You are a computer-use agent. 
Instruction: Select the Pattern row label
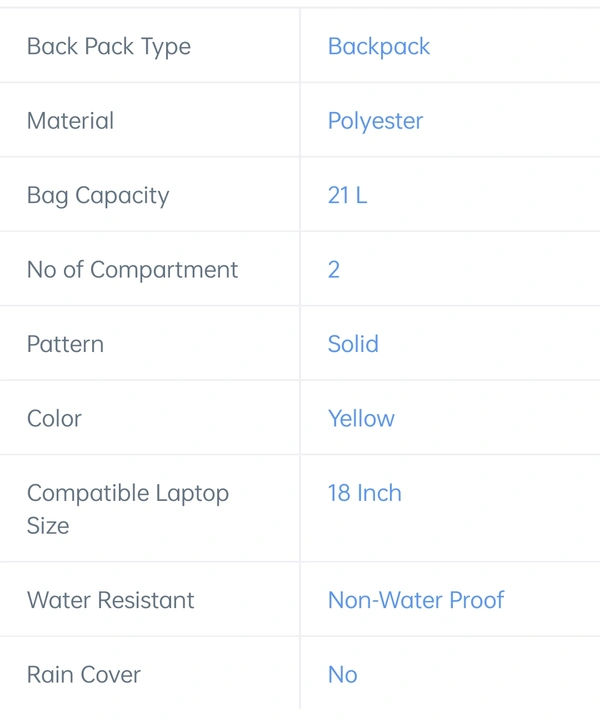[65, 344]
